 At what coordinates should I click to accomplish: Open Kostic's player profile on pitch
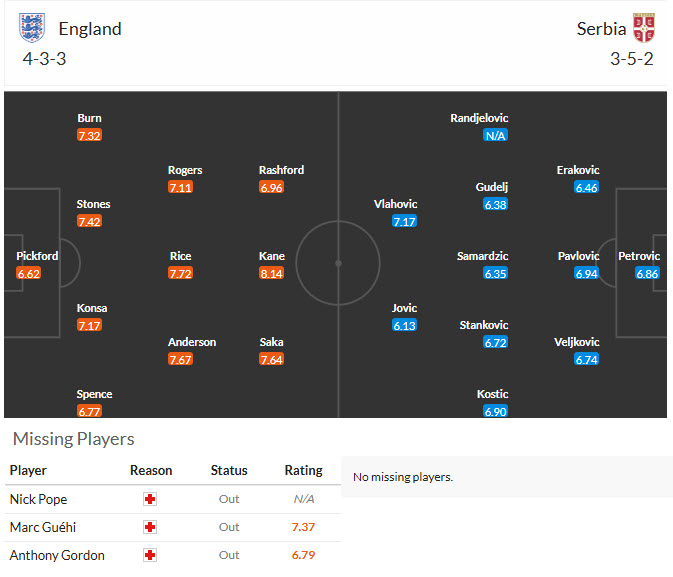[492, 394]
